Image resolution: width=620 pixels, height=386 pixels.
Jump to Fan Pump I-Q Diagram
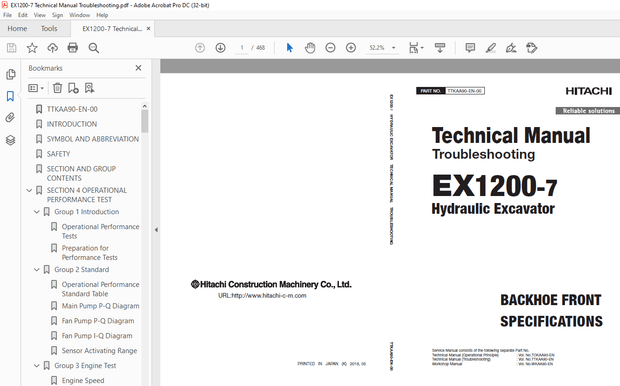point(97,336)
